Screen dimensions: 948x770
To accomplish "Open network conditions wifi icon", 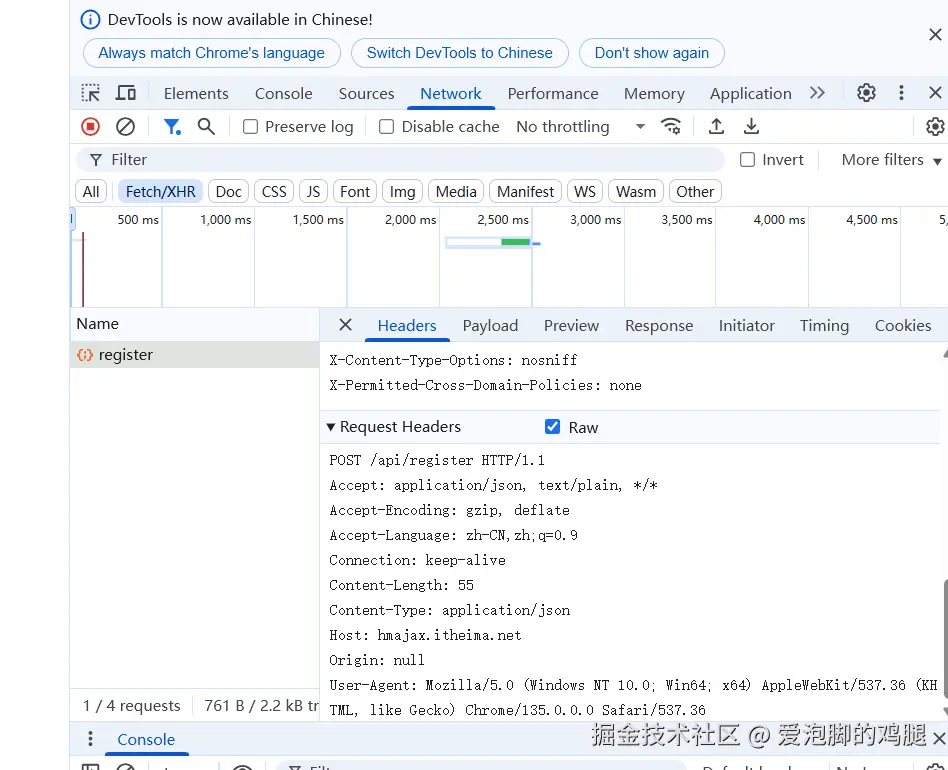I will 671,127.
